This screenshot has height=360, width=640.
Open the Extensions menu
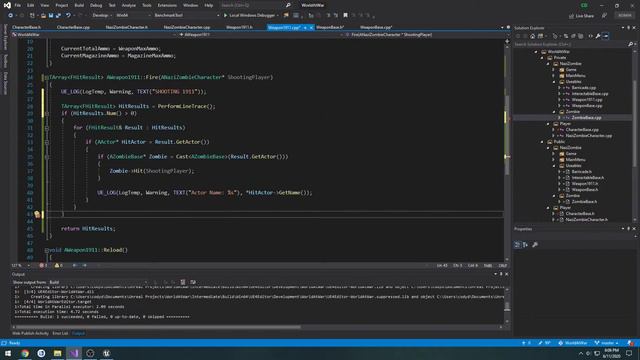[167, 5]
